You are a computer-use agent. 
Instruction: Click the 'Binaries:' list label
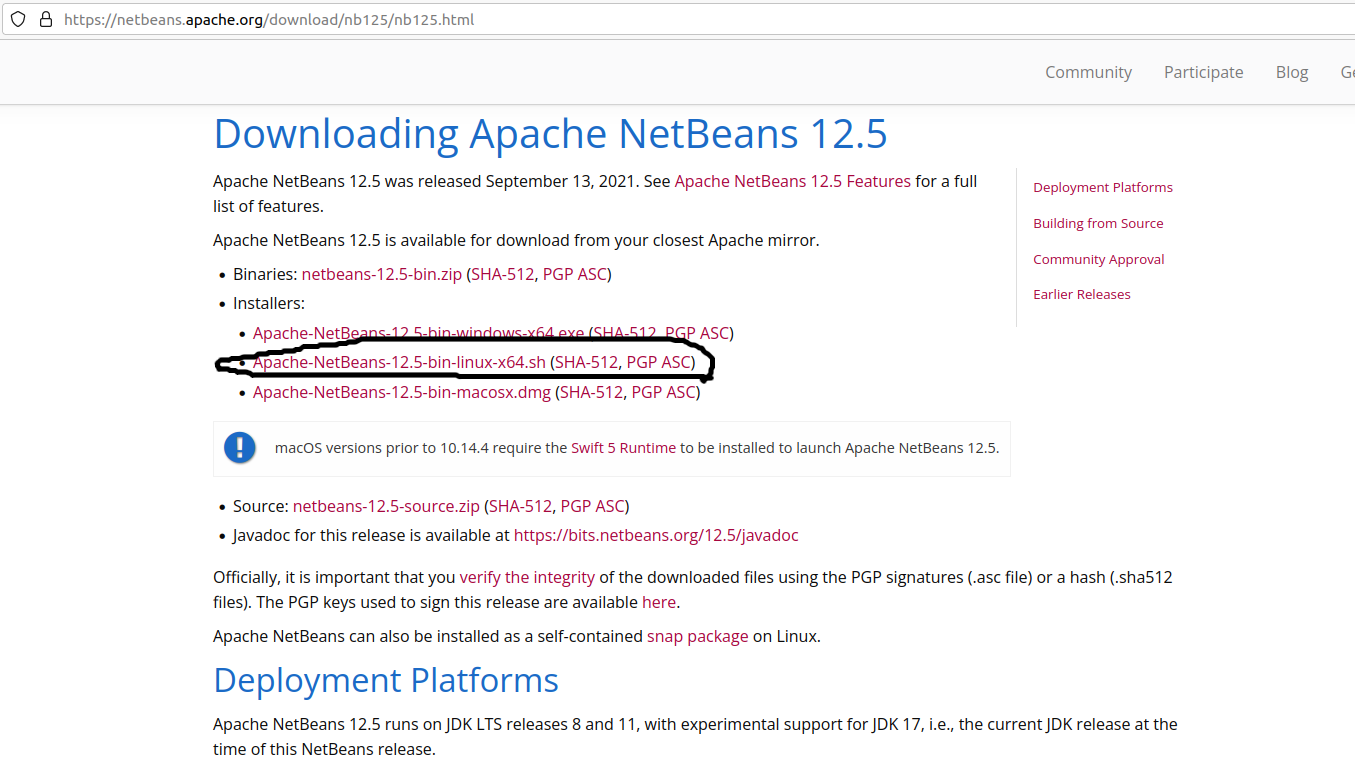point(265,274)
